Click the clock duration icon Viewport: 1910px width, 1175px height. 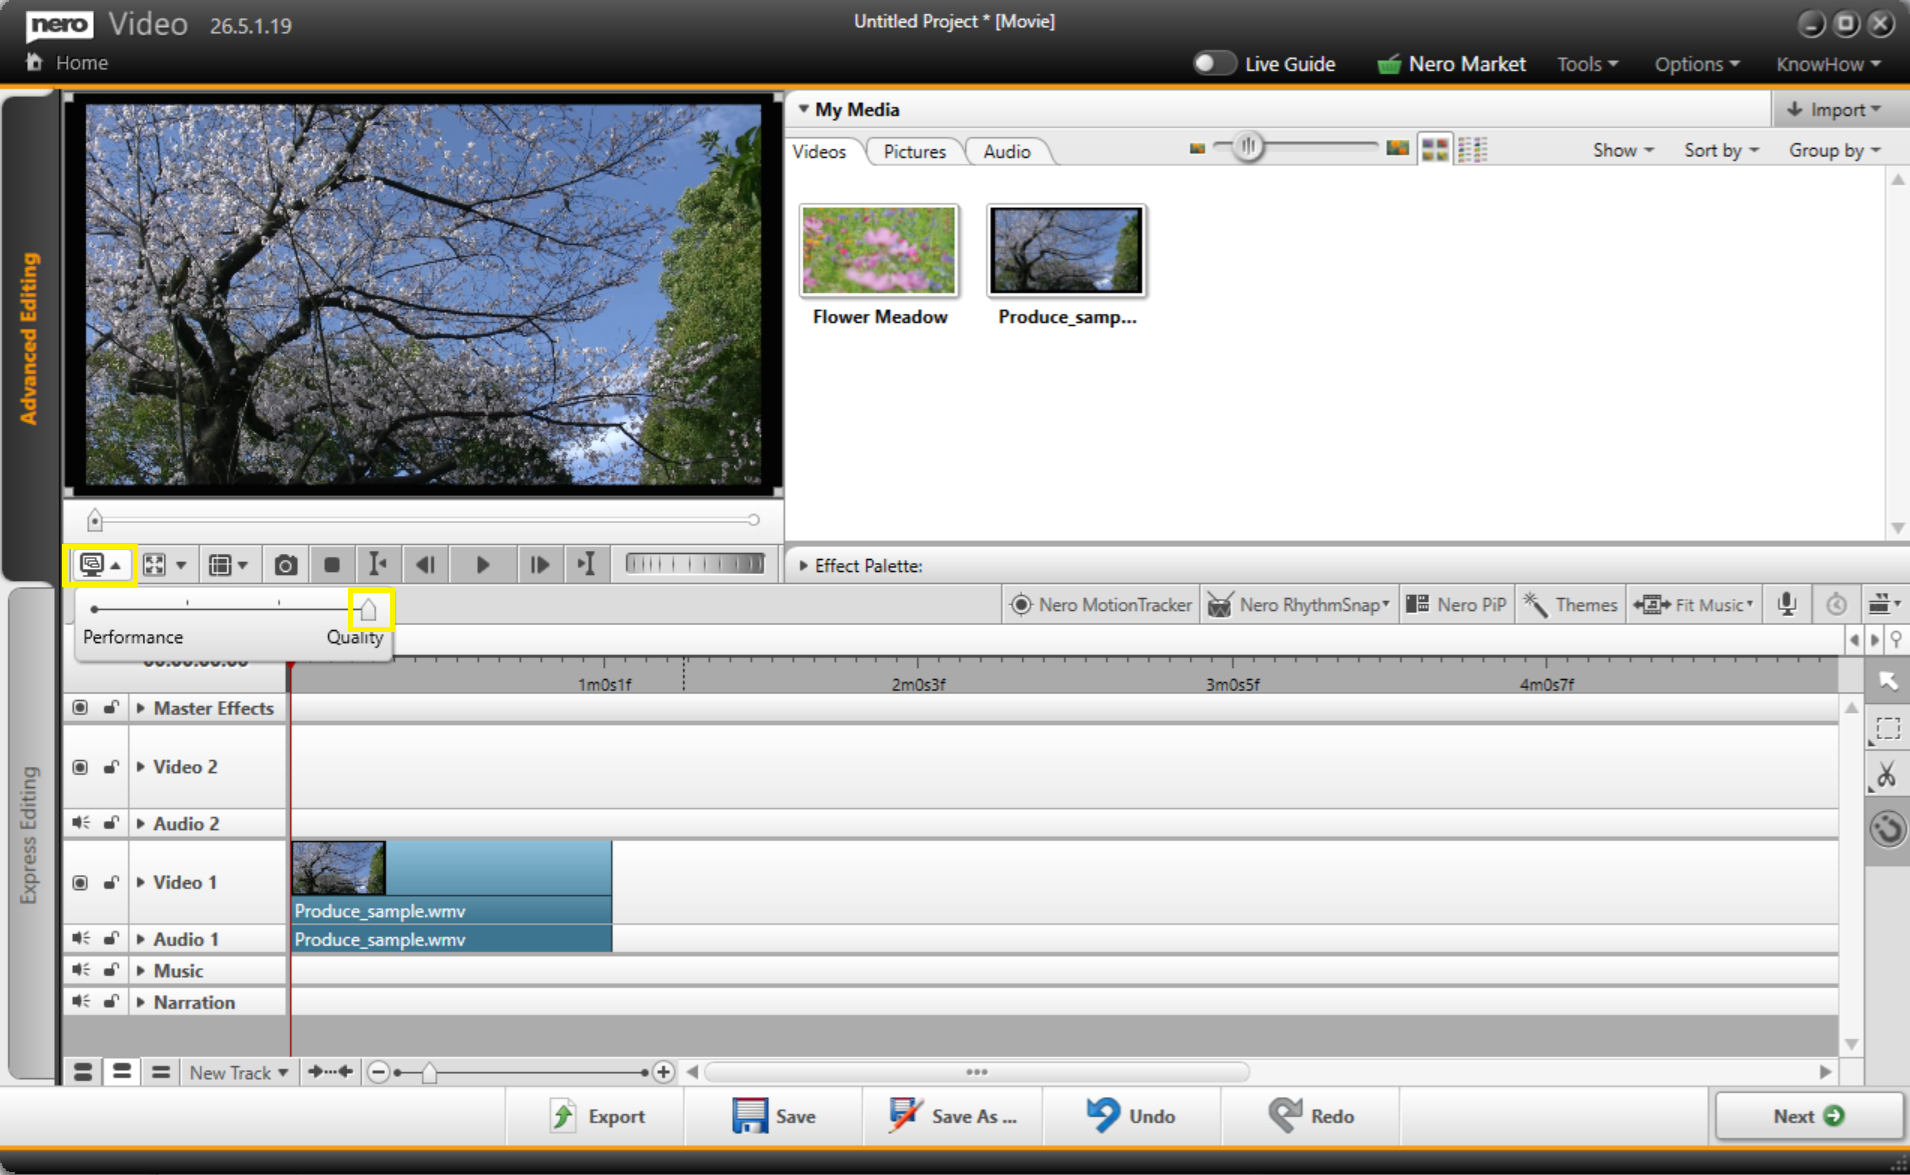click(x=1836, y=604)
